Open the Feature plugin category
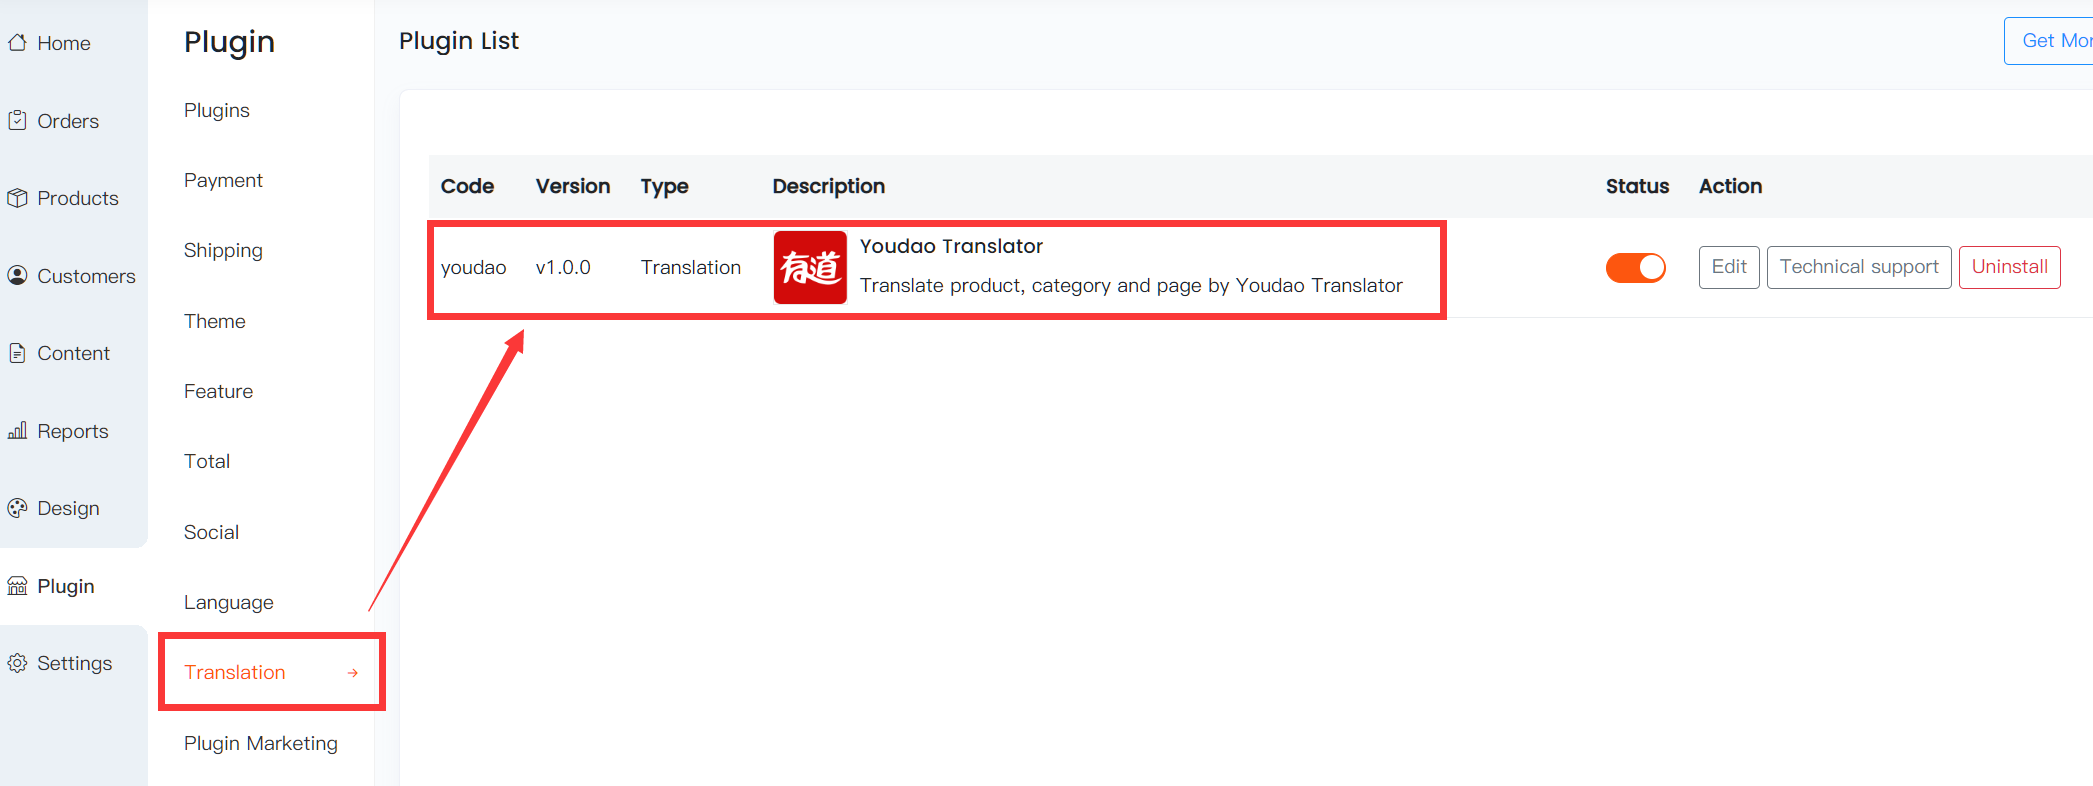 [x=218, y=391]
